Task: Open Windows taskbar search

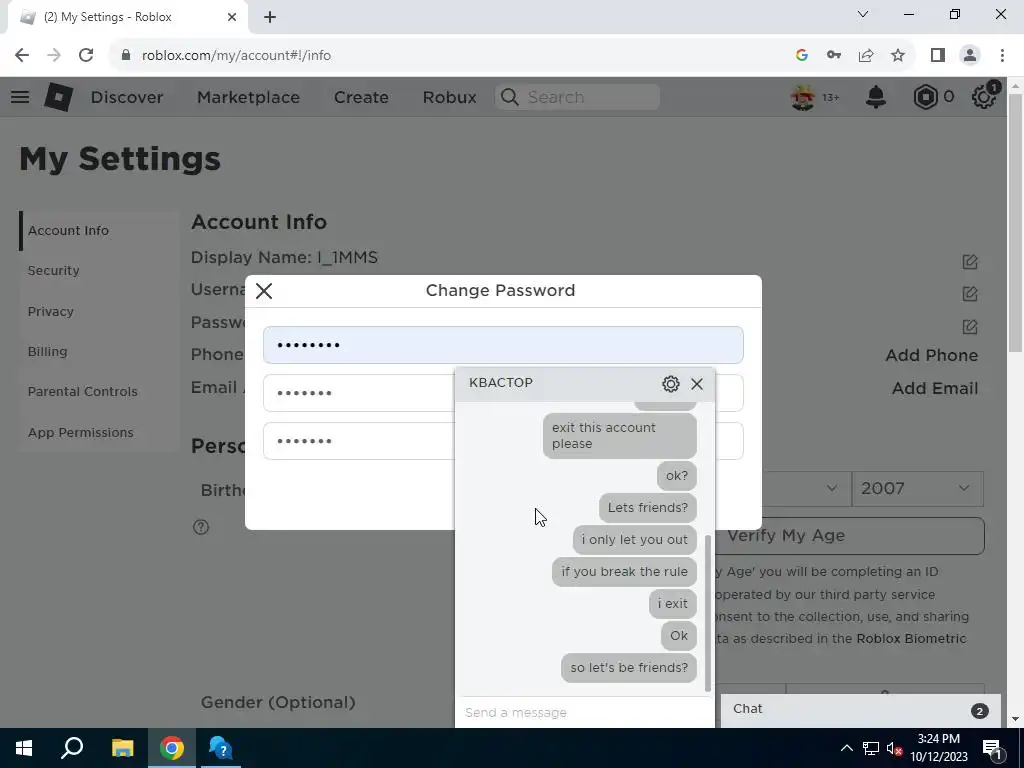Action: pos(72,748)
